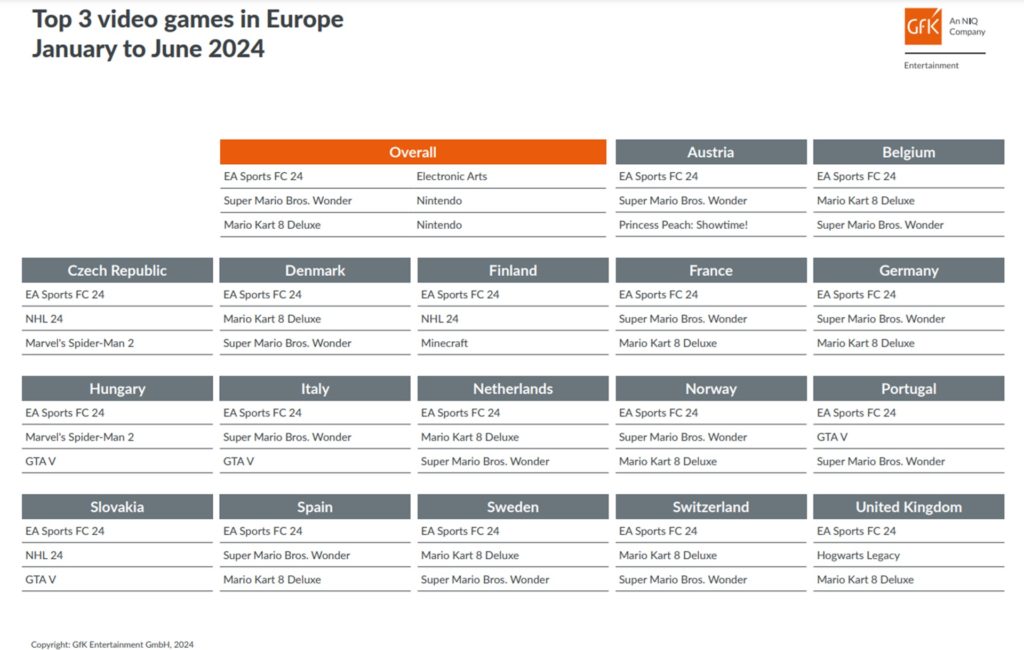Image resolution: width=1024 pixels, height=650 pixels.
Task: Click the Czech Republic header
Action: point(117,270)
